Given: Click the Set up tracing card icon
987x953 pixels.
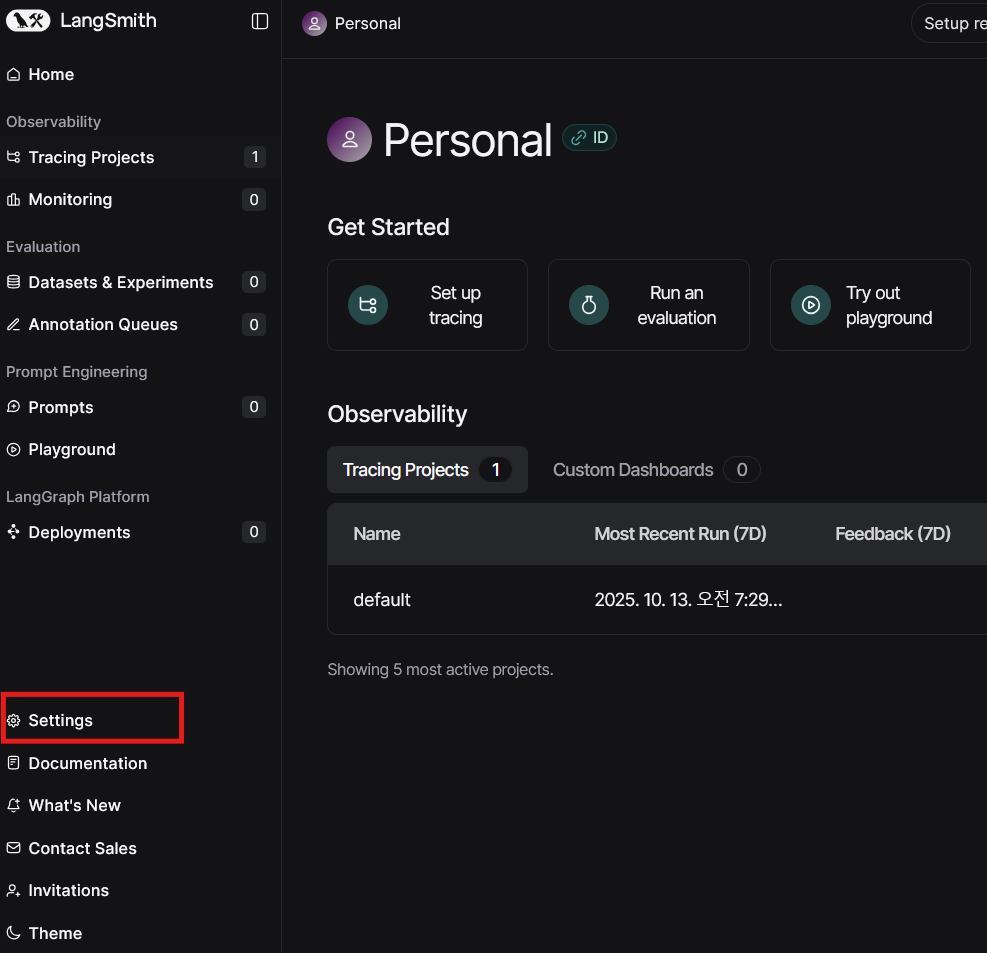Looking at the screenshot, I should coord(368,305).
